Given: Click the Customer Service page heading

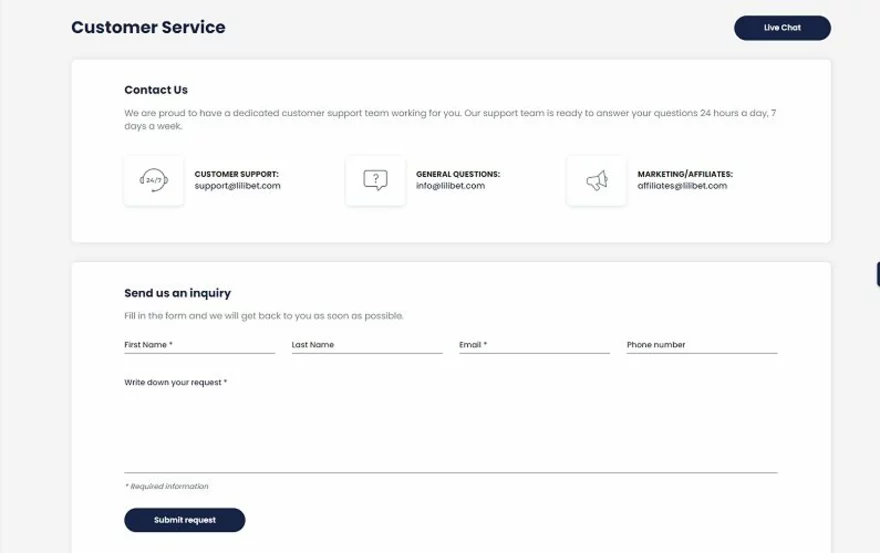Looking at the screenshot, I should coord(148,27).
